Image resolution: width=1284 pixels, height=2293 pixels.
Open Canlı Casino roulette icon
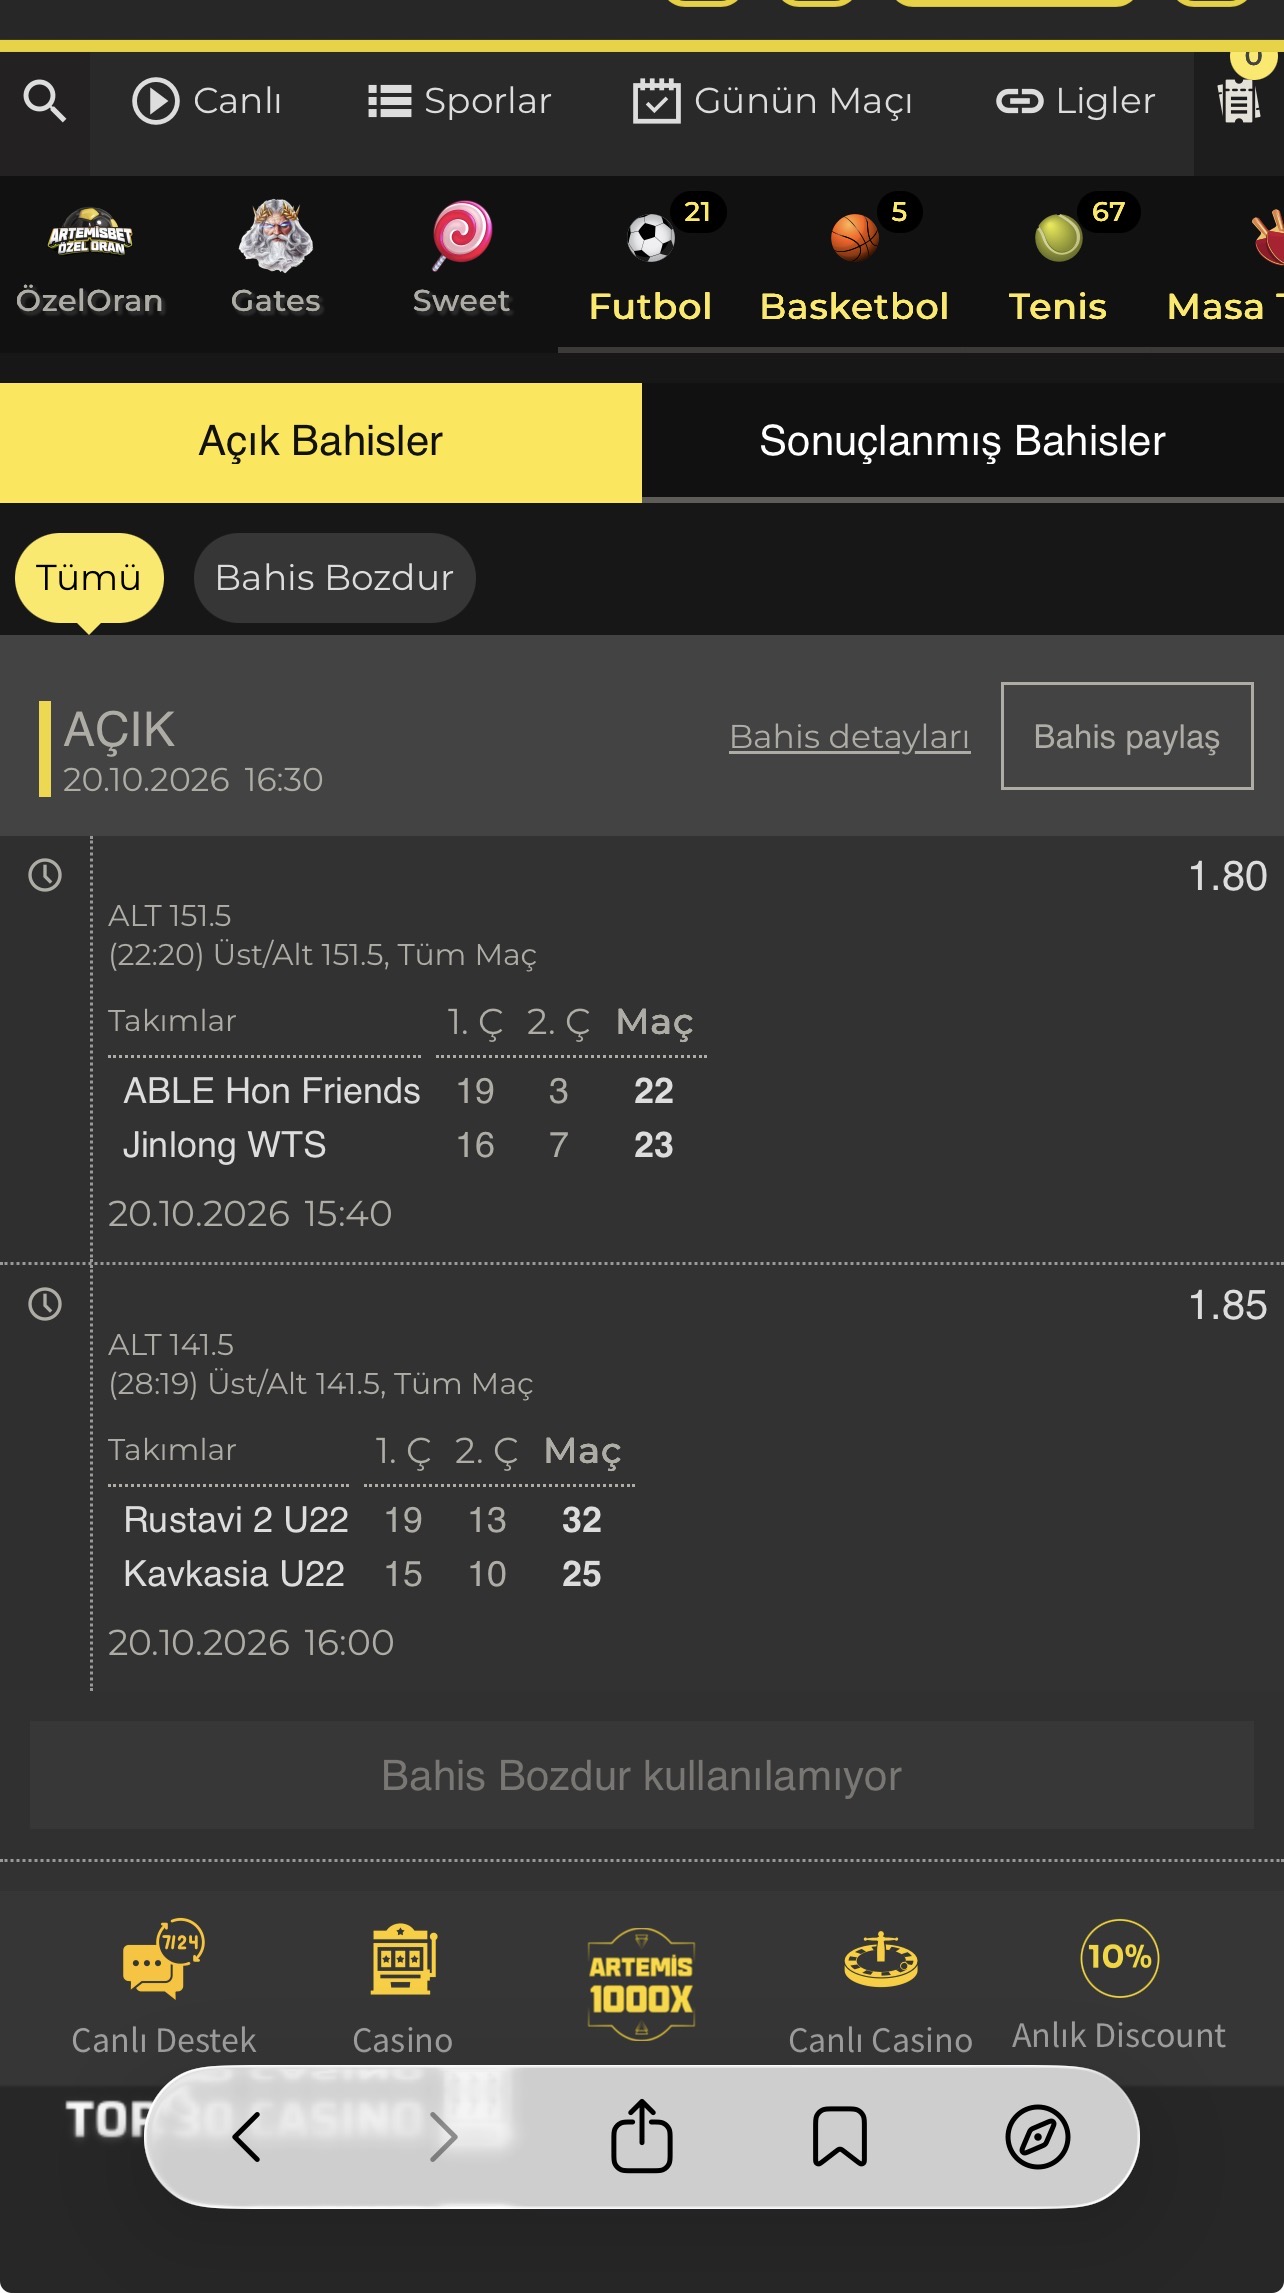(880, 1958)
